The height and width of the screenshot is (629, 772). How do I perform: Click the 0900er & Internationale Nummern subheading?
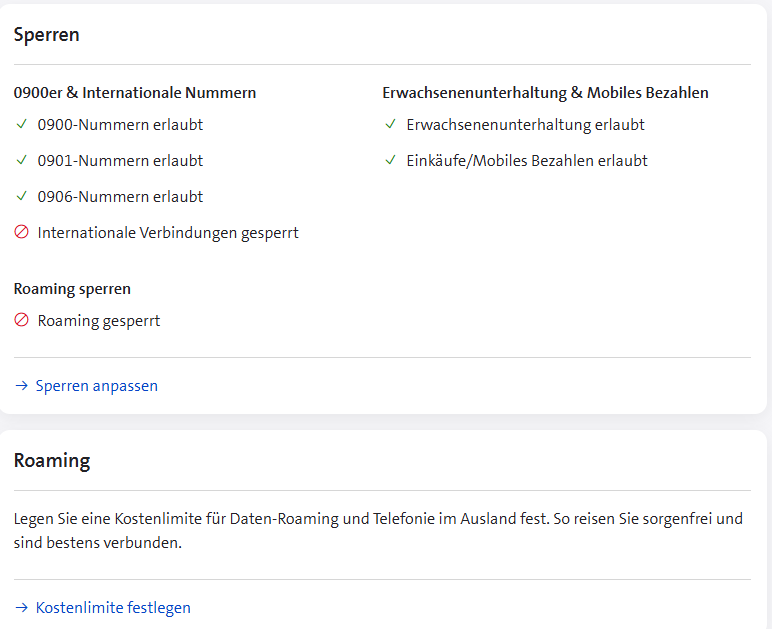135,93
